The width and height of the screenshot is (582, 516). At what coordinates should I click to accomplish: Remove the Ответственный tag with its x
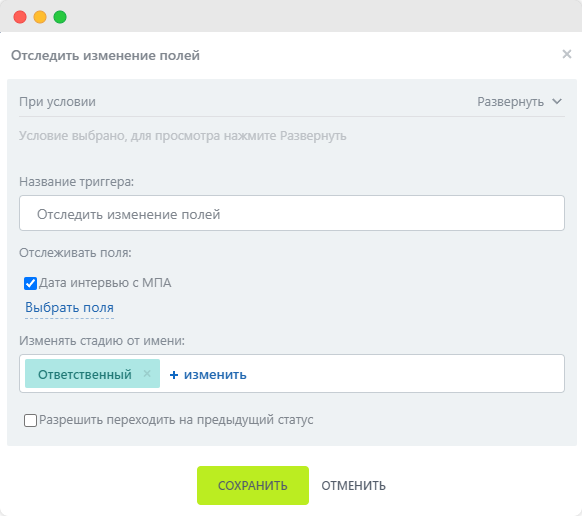pyautogui.click(x=147, y=373)
